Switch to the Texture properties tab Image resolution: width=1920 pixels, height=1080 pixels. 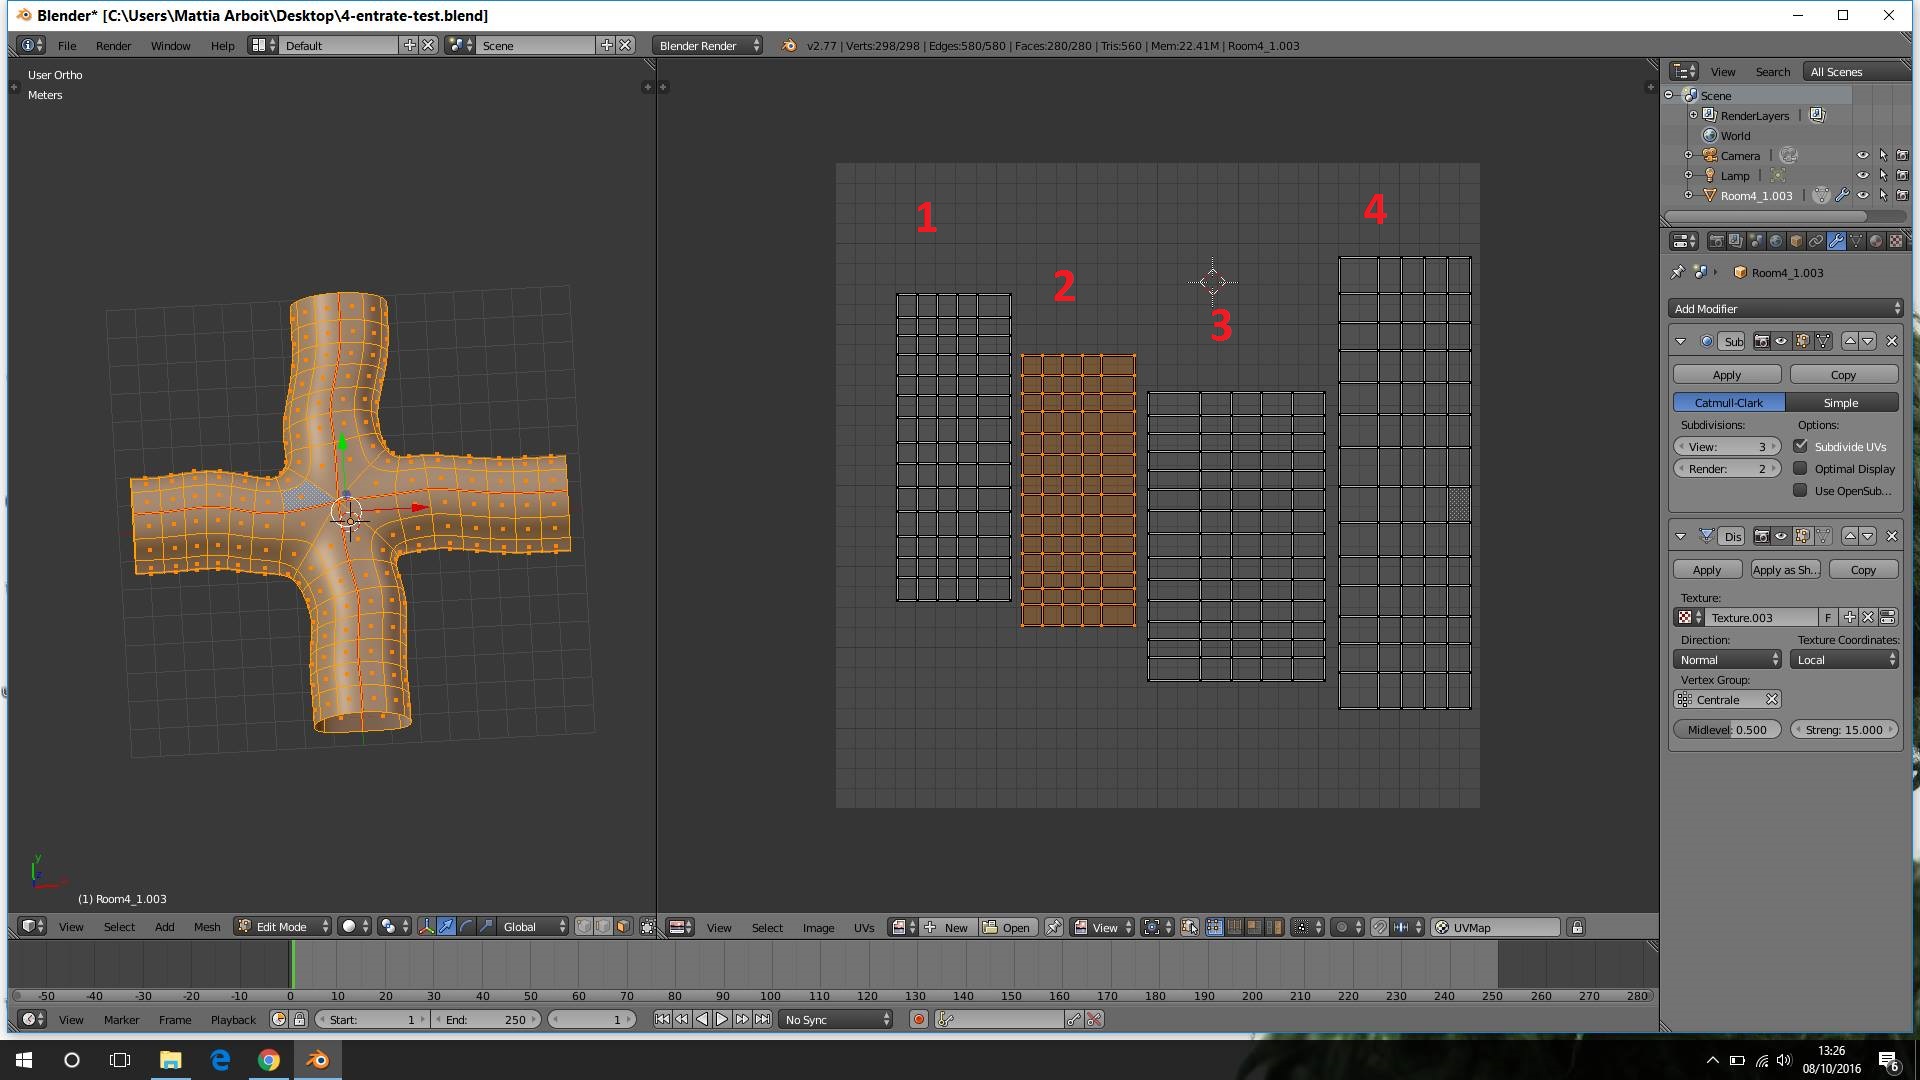(x=1895, y=240)
